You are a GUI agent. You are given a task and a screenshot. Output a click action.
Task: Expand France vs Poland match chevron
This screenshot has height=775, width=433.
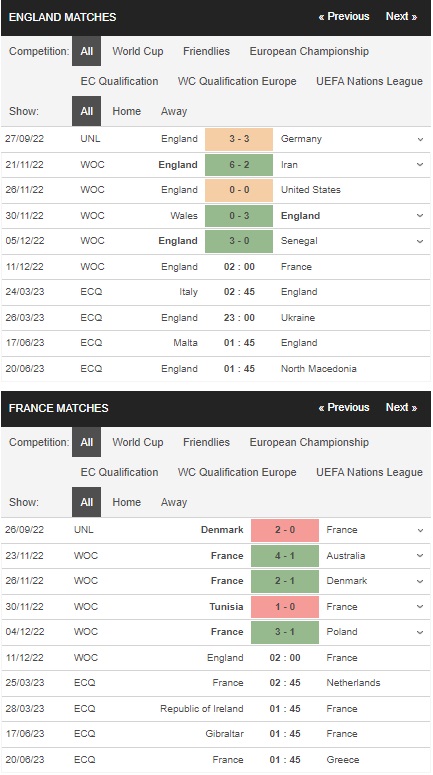[420, 632]
